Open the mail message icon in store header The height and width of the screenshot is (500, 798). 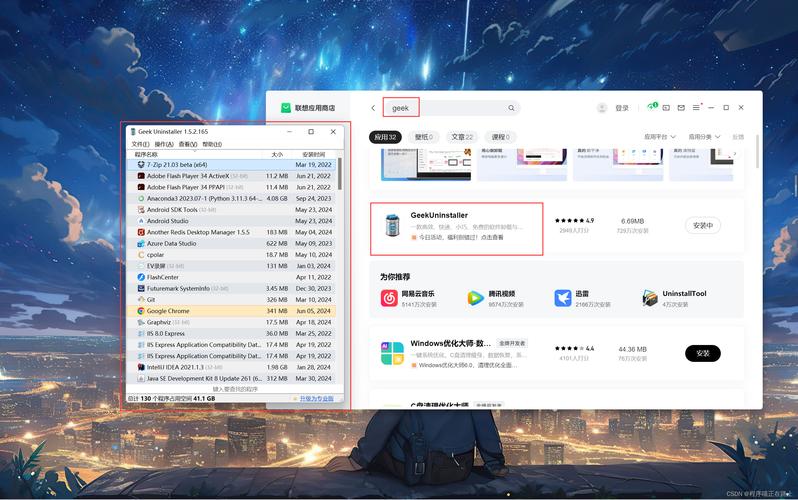681,108
